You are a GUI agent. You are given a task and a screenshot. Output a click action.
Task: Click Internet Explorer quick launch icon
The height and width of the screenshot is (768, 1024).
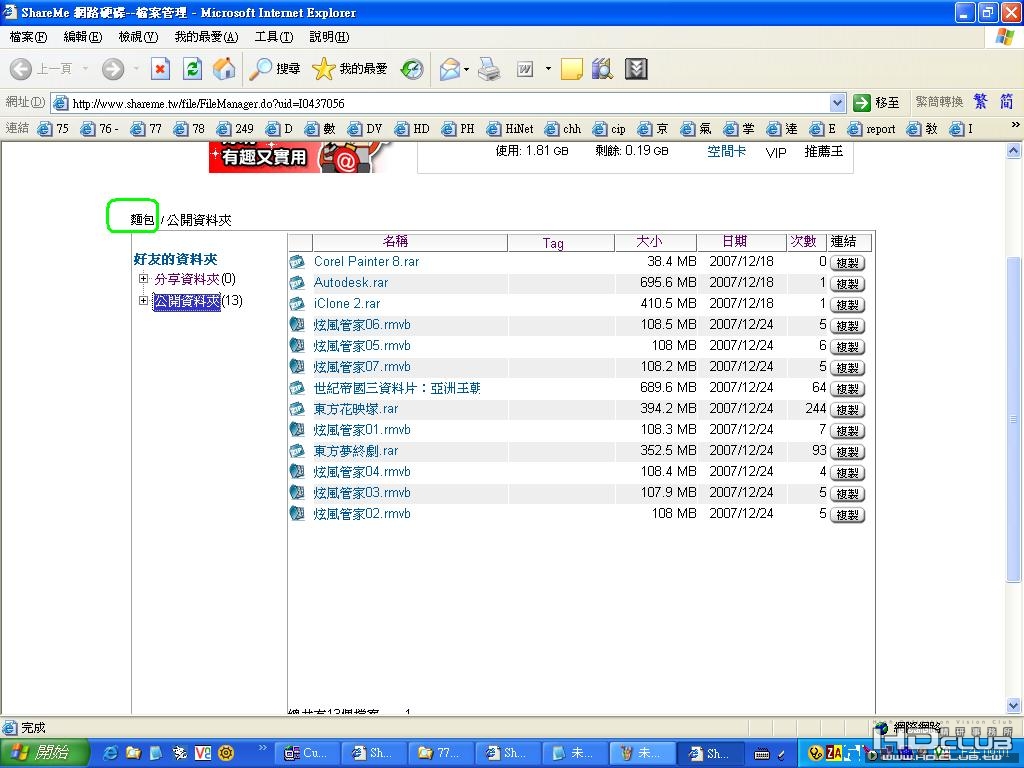point(111,753)
